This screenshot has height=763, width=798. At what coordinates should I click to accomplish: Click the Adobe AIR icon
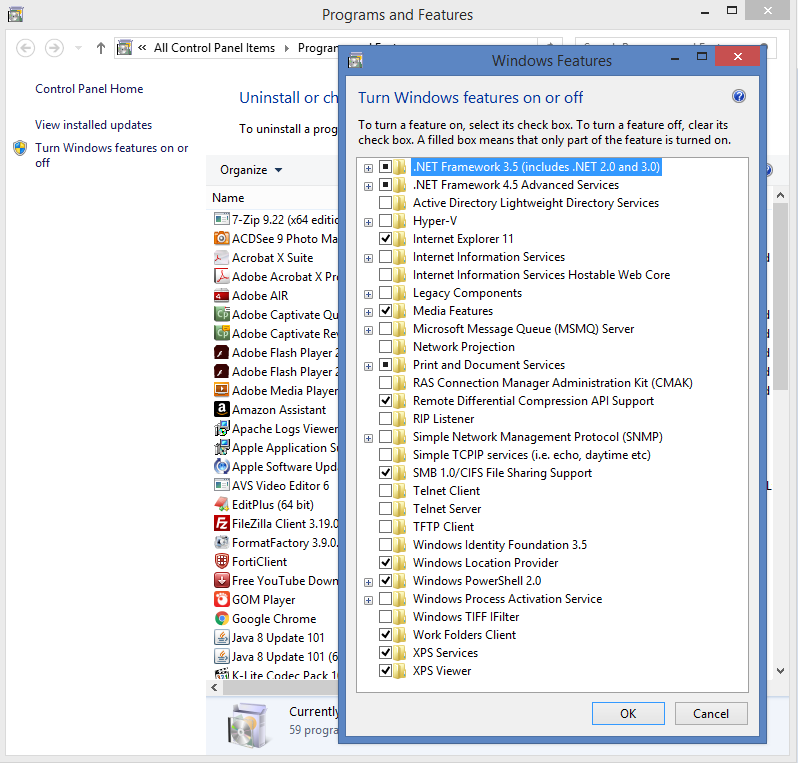[x=221, y=295]
